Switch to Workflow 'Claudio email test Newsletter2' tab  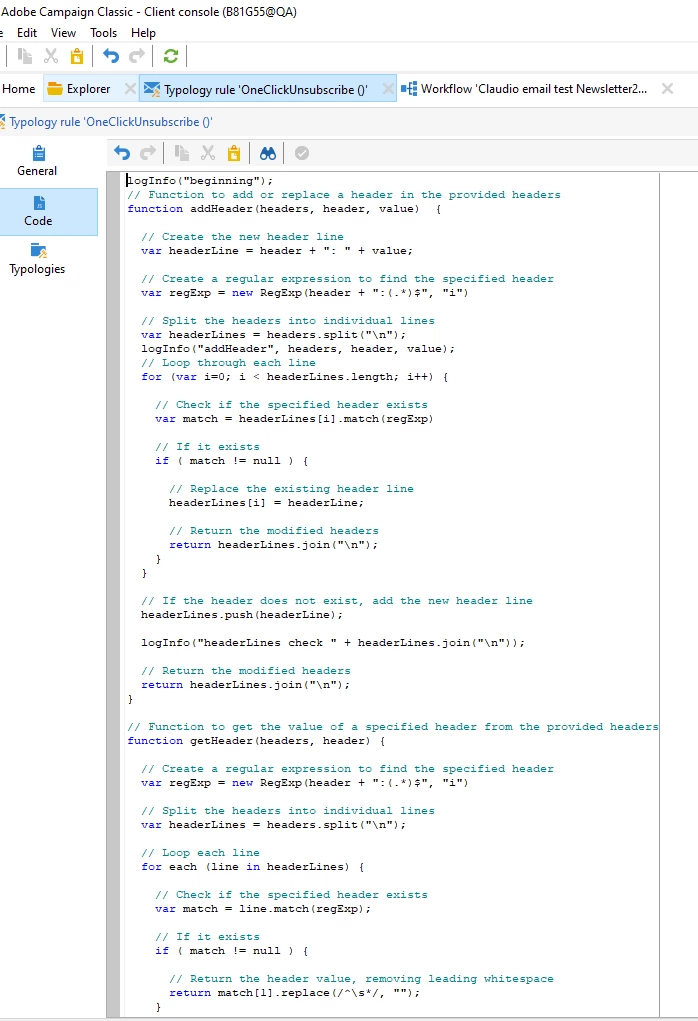pyautogui.click(x=534, y=89)
